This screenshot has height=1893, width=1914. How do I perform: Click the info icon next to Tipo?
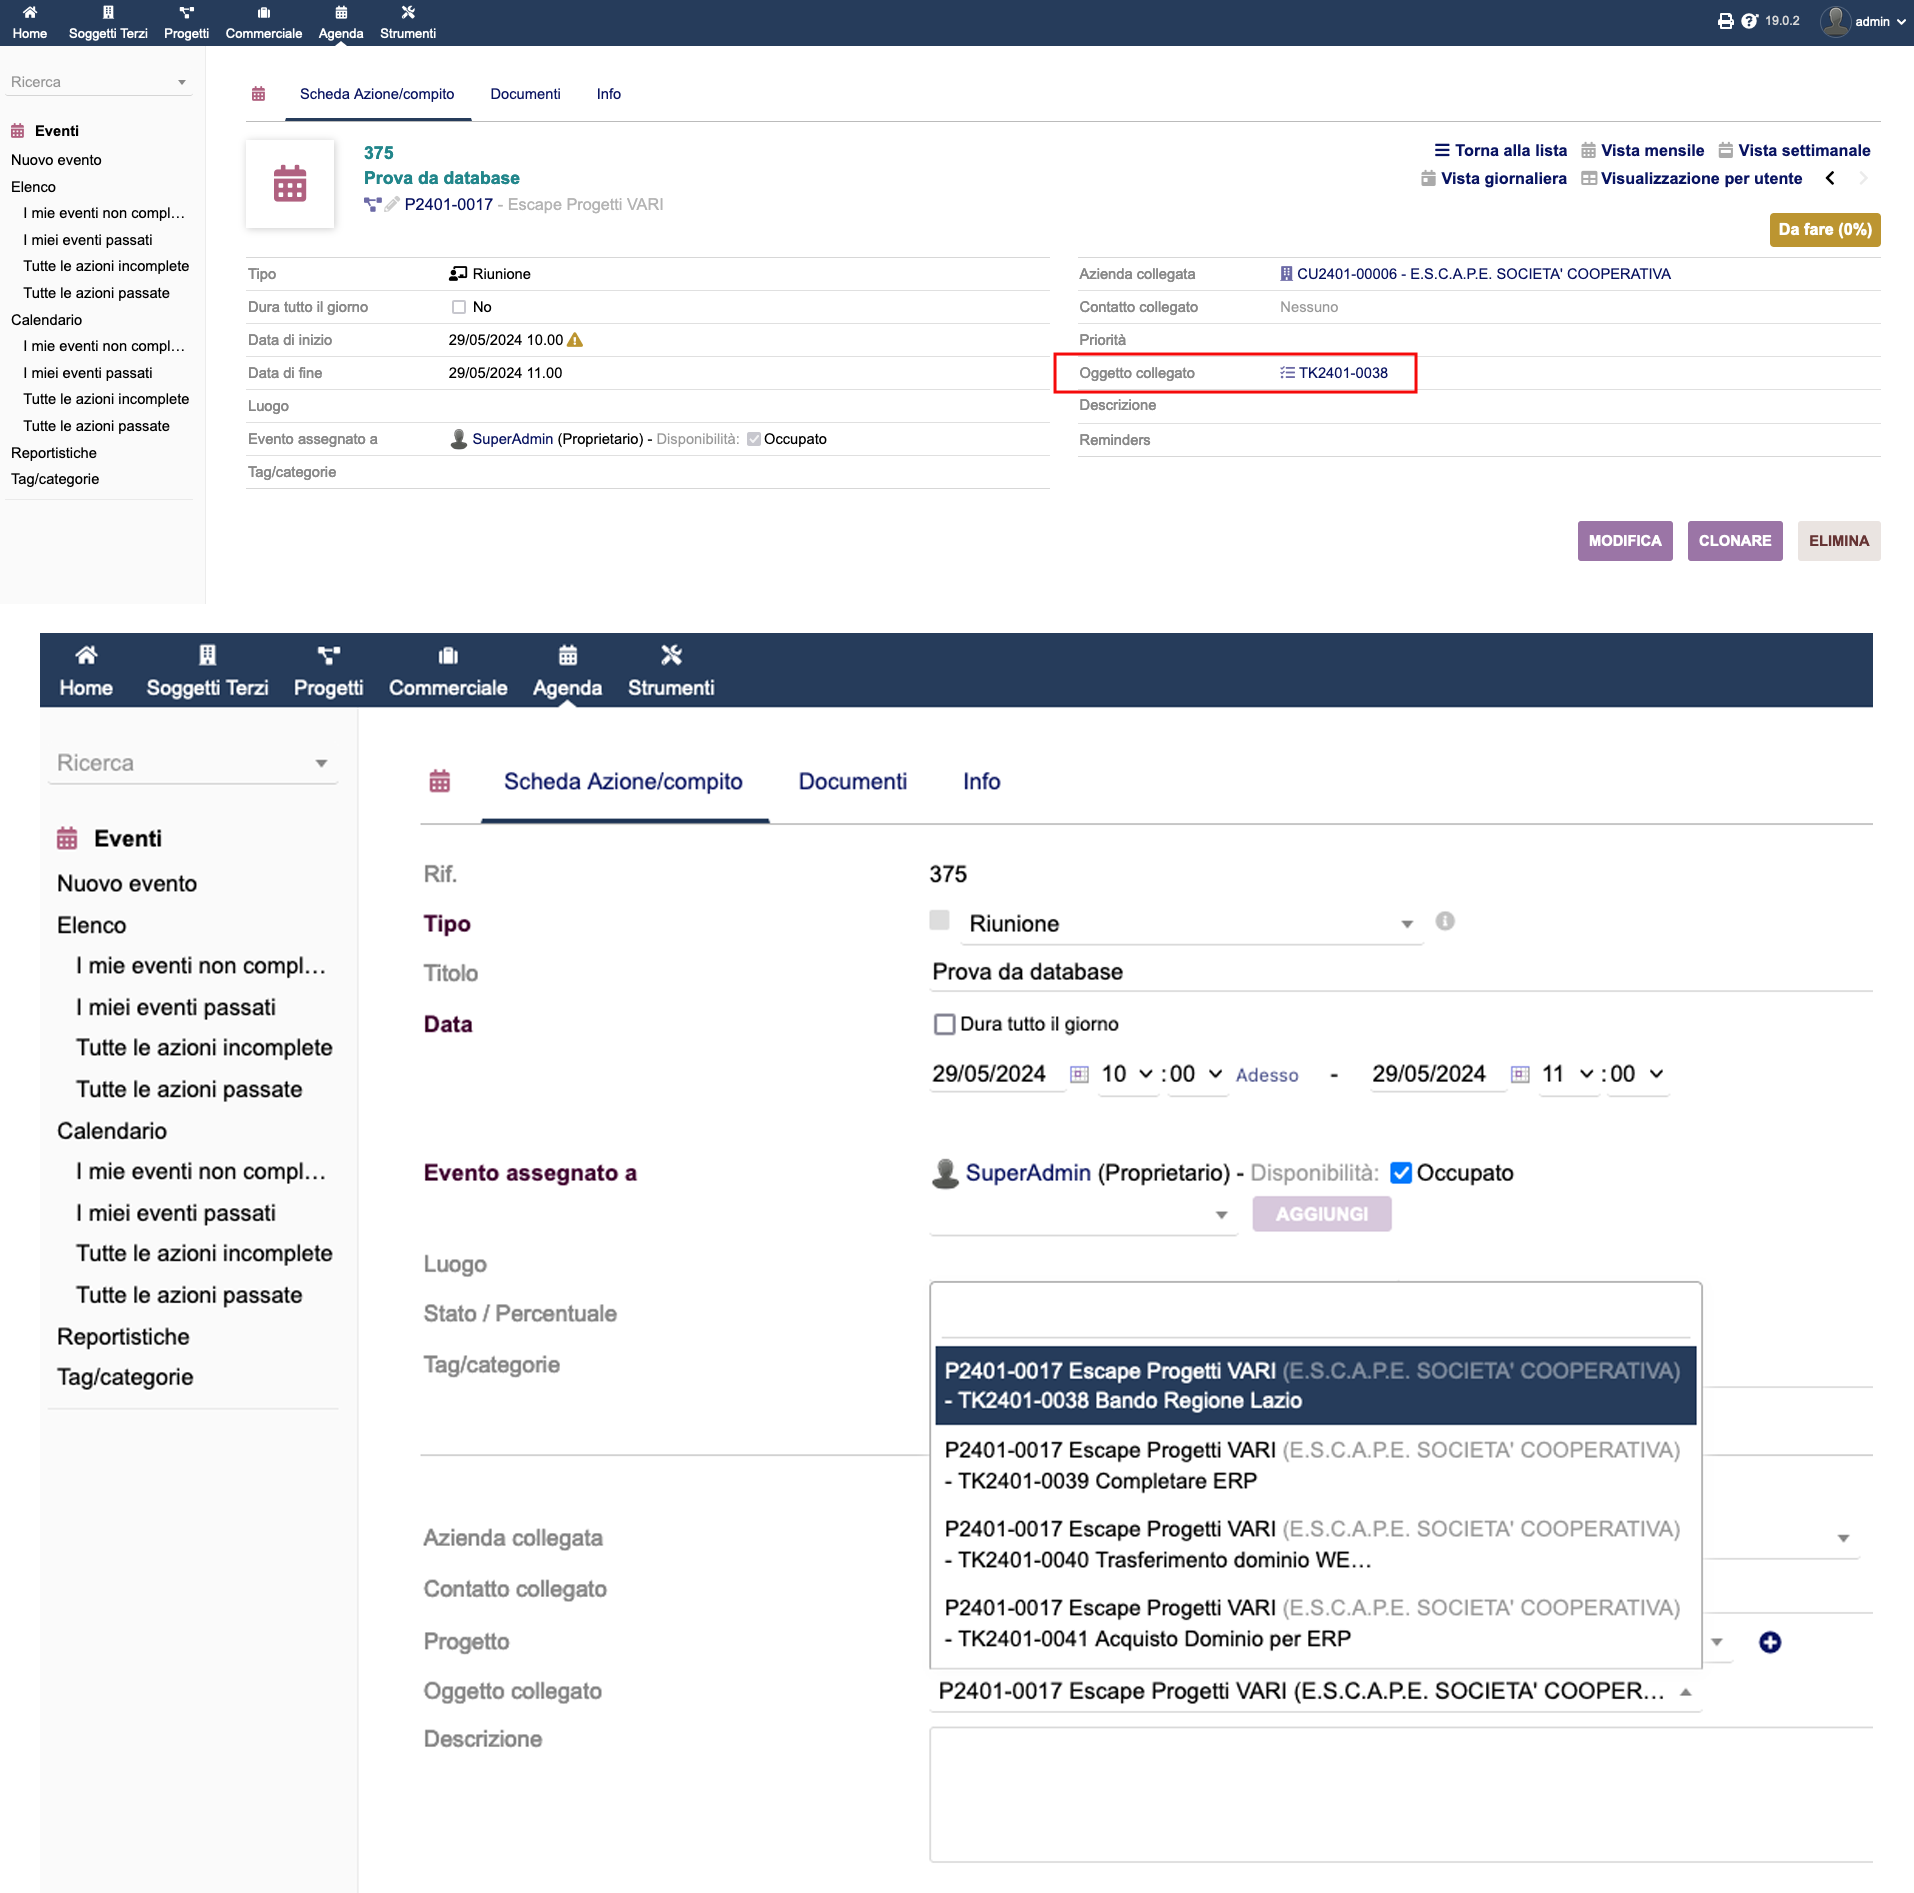click(x=1445, y=921)
